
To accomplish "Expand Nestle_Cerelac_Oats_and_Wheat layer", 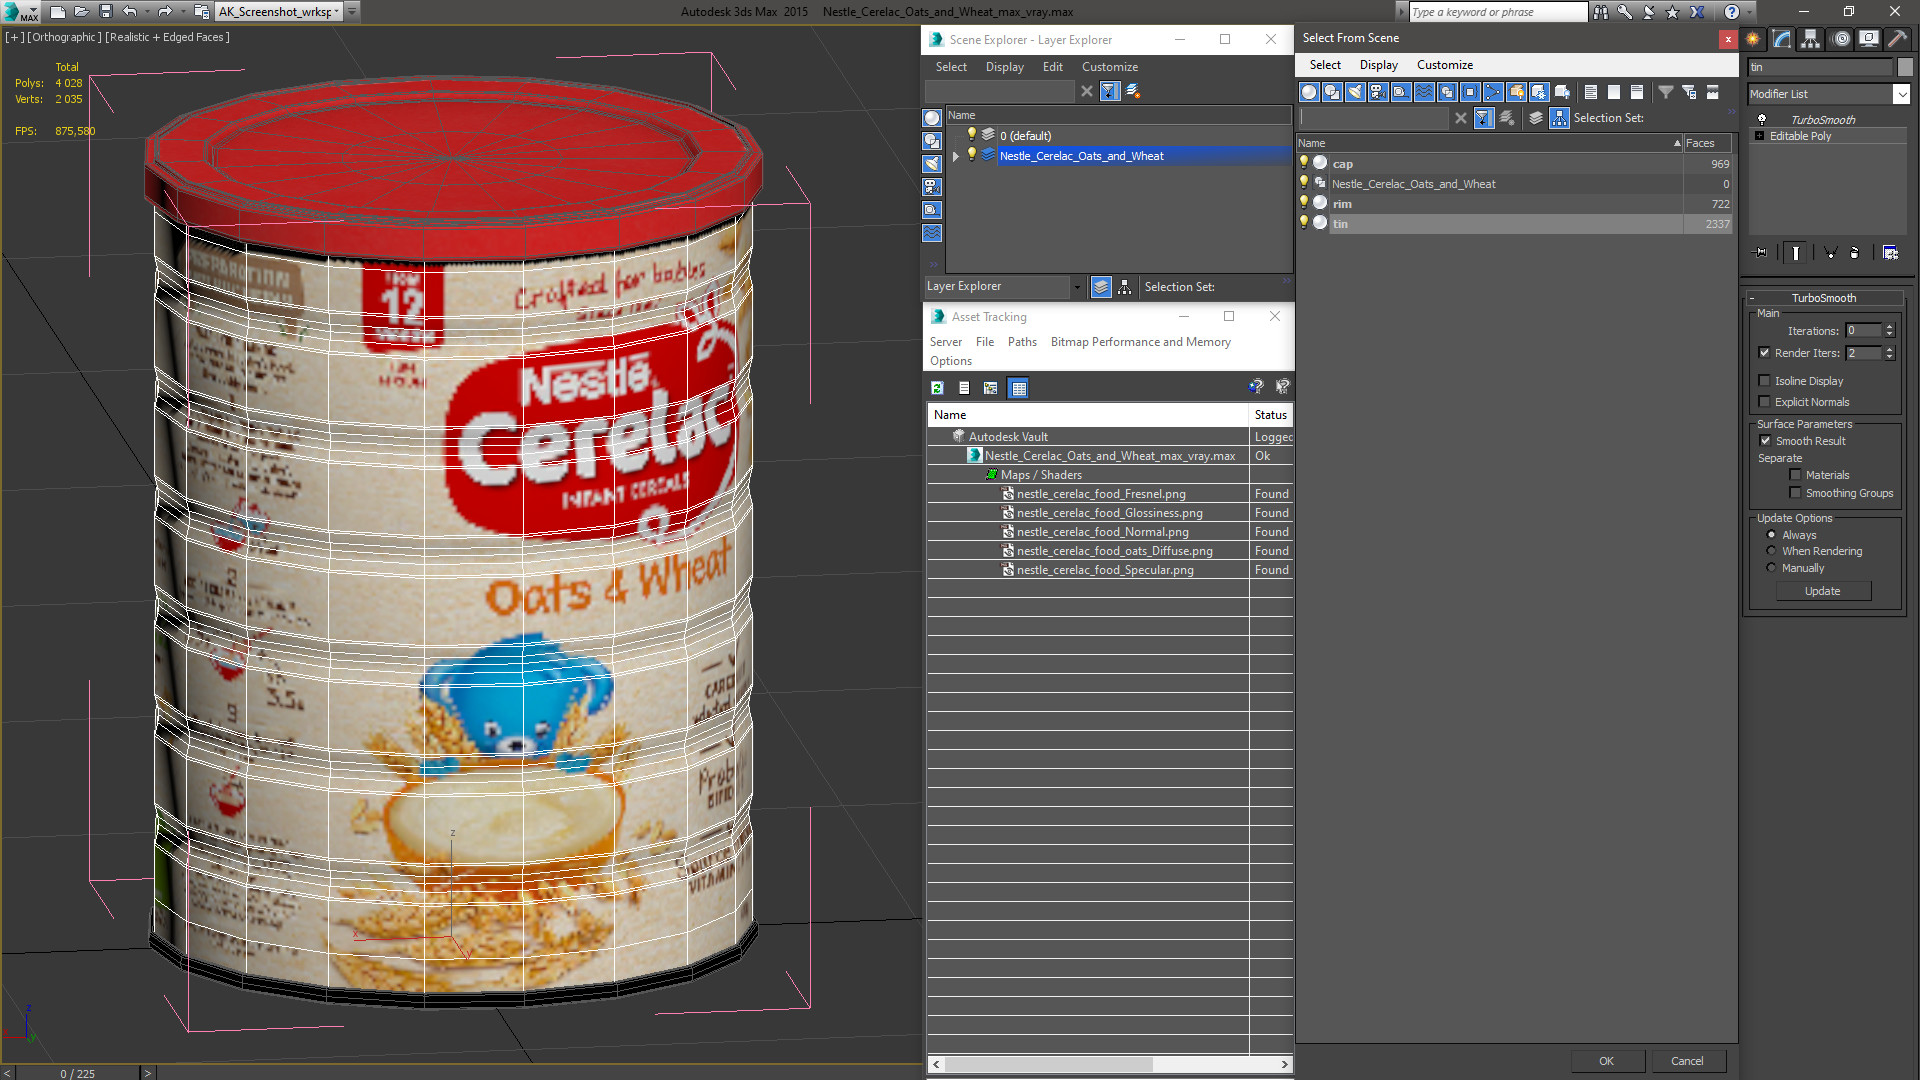I will point(956,156).
